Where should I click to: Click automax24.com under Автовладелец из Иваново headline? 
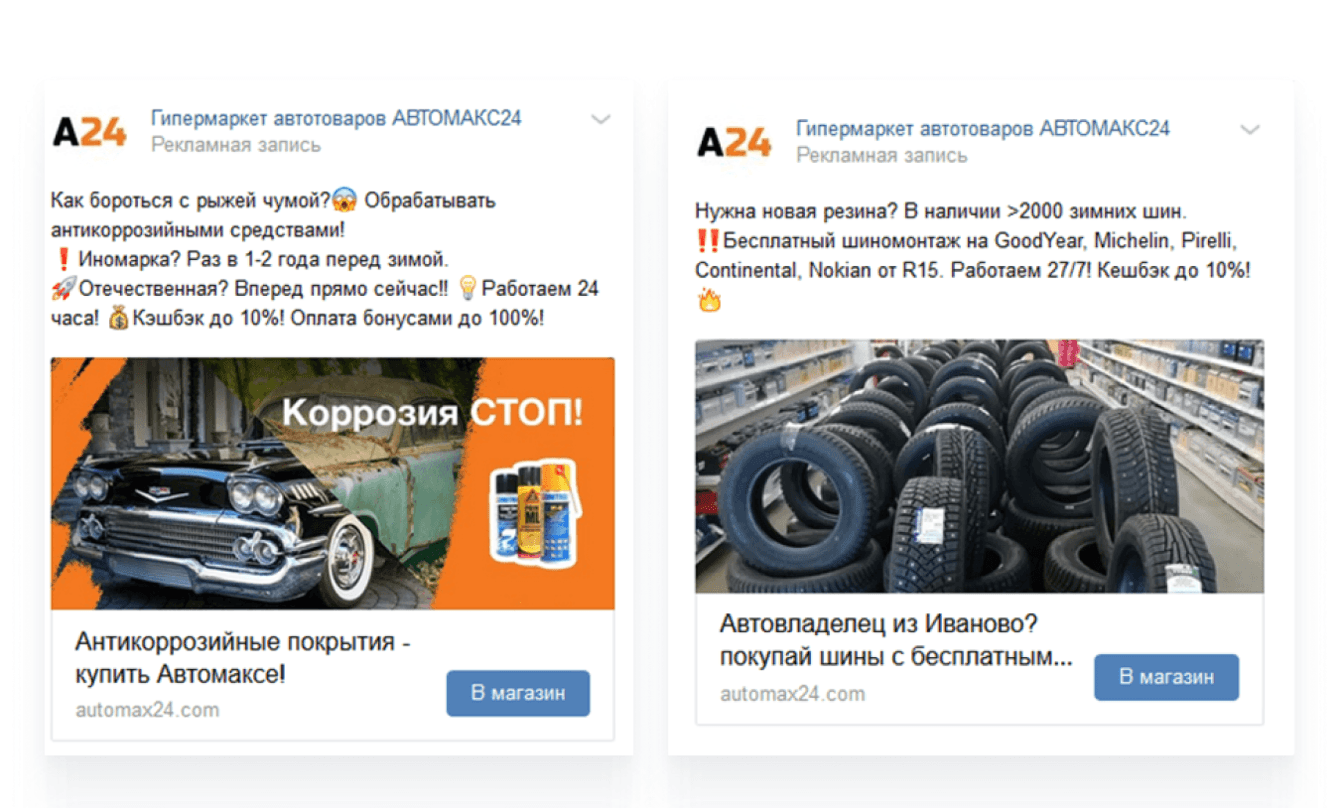792,694
